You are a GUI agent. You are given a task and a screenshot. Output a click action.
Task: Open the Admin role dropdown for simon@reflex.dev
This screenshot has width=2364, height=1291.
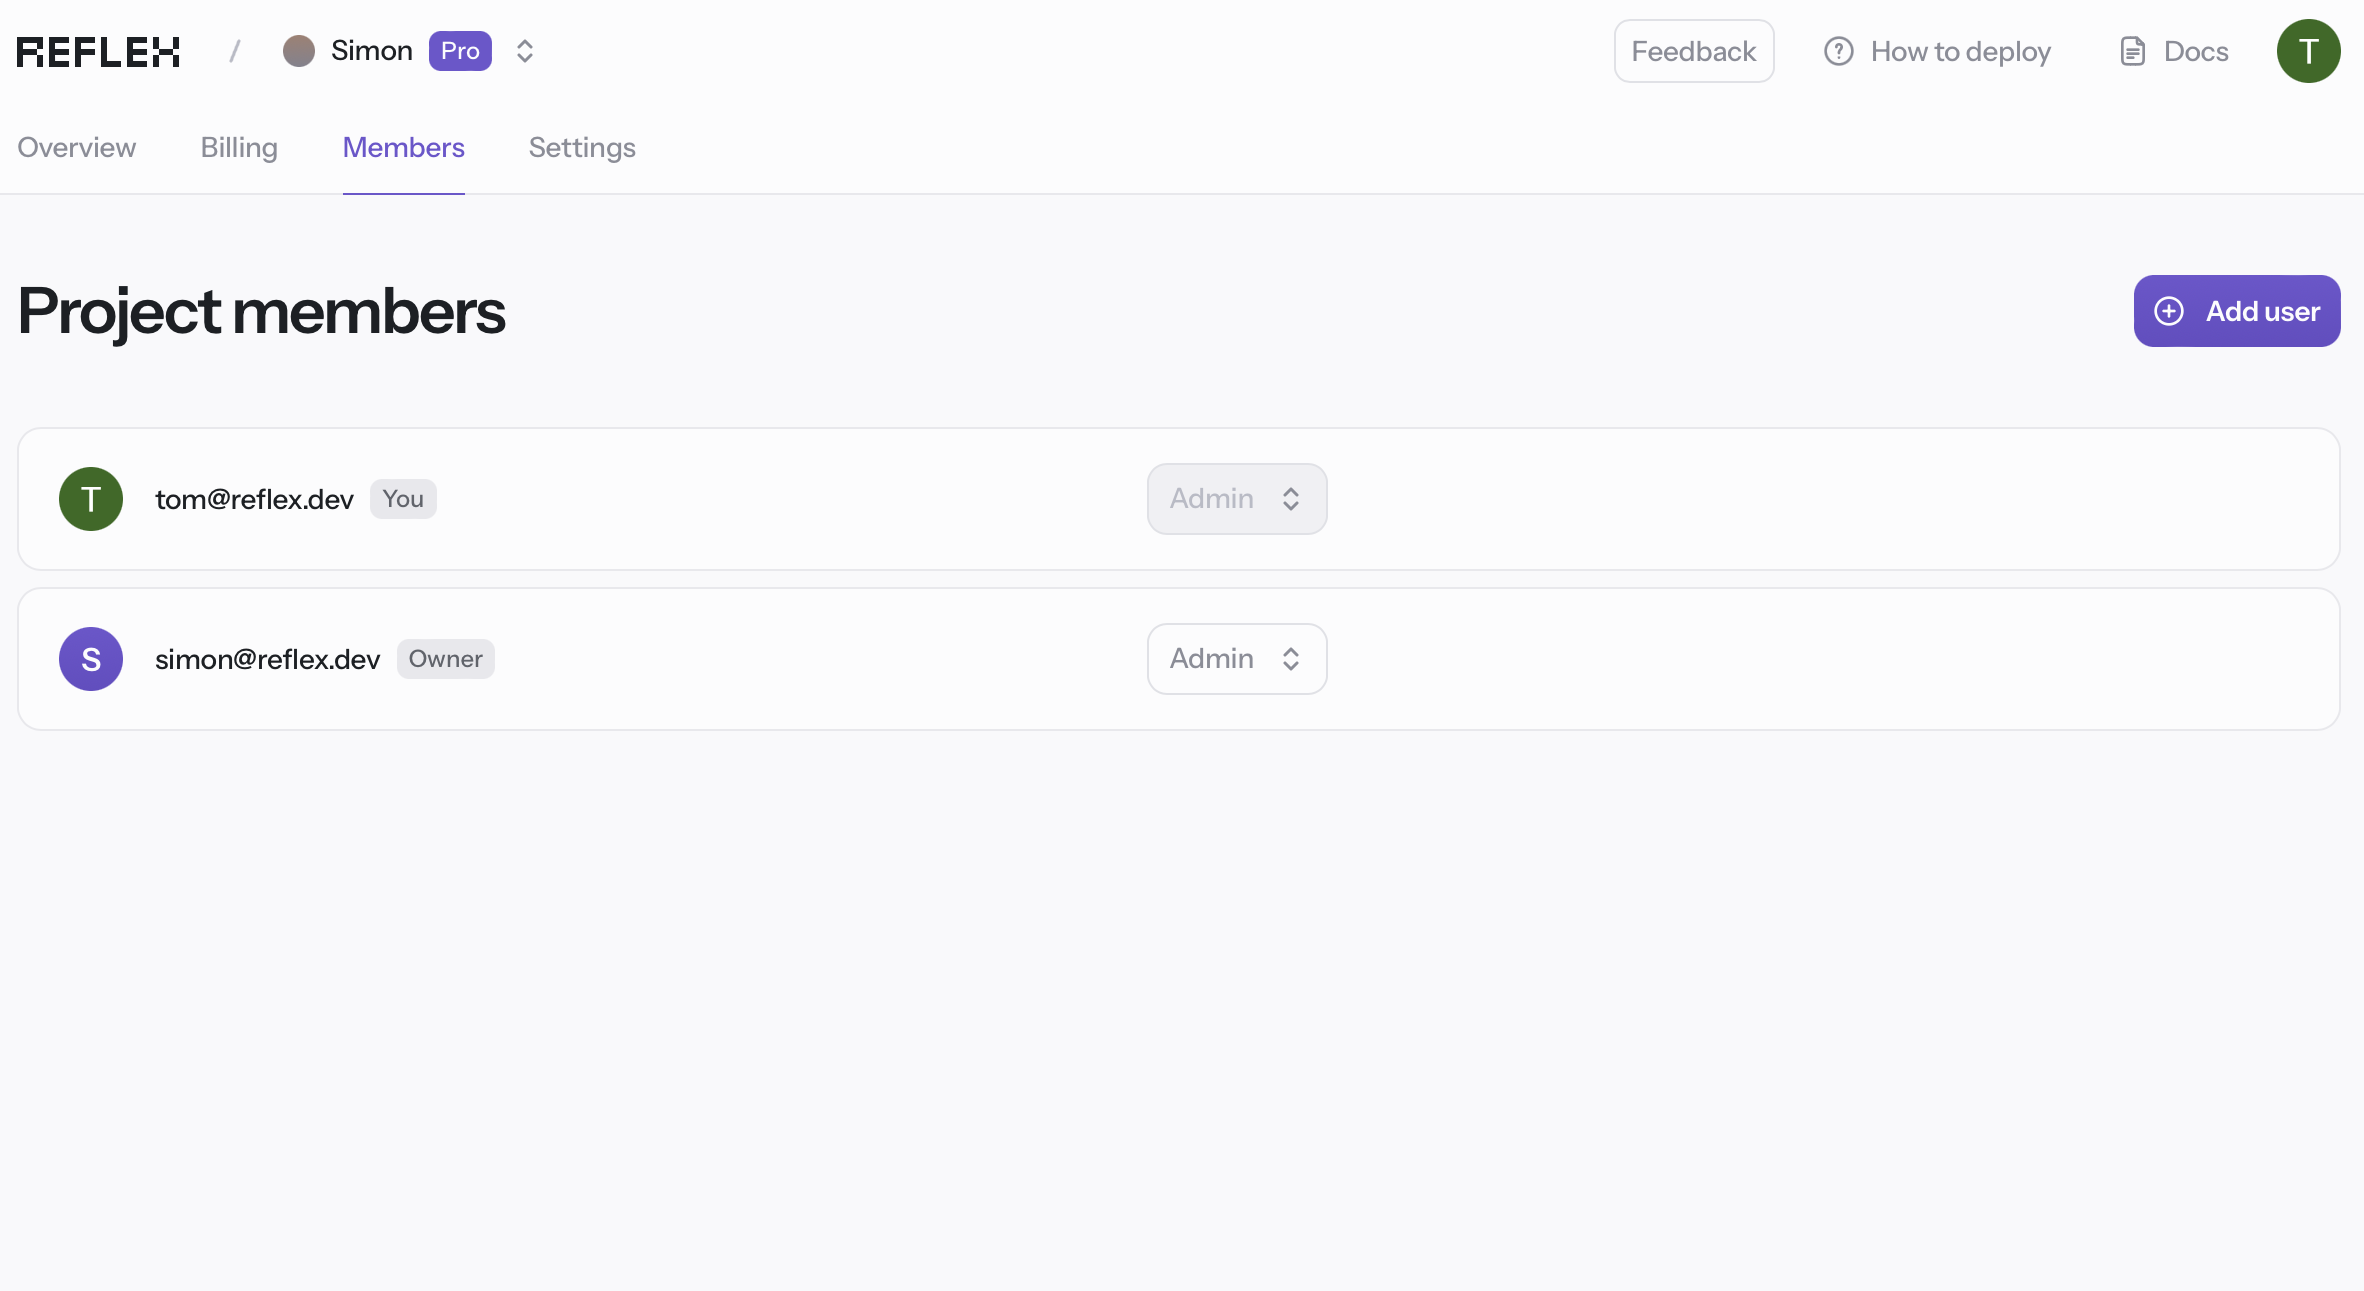(x=1236, y=658)
